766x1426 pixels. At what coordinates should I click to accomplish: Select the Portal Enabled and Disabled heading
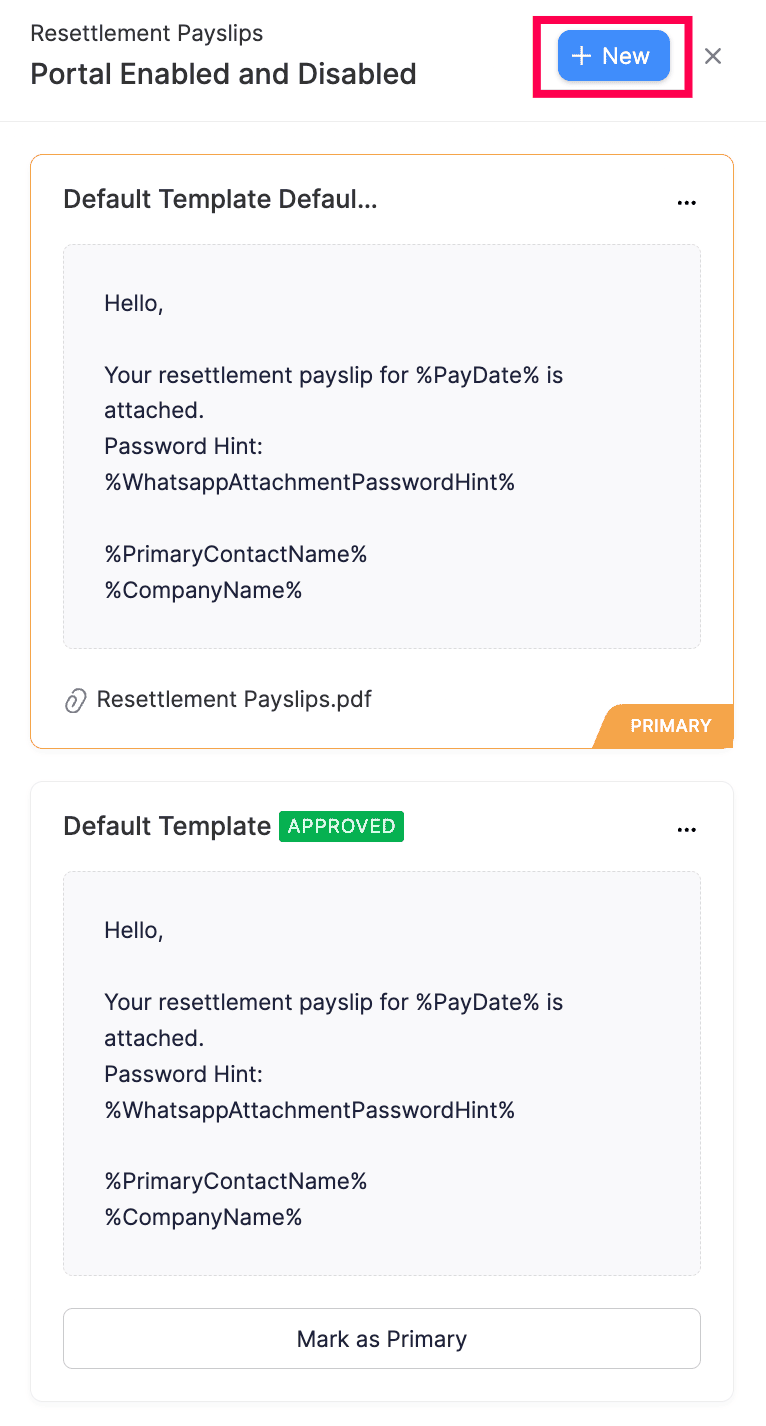pyautogui.click(x=223, y=74)
